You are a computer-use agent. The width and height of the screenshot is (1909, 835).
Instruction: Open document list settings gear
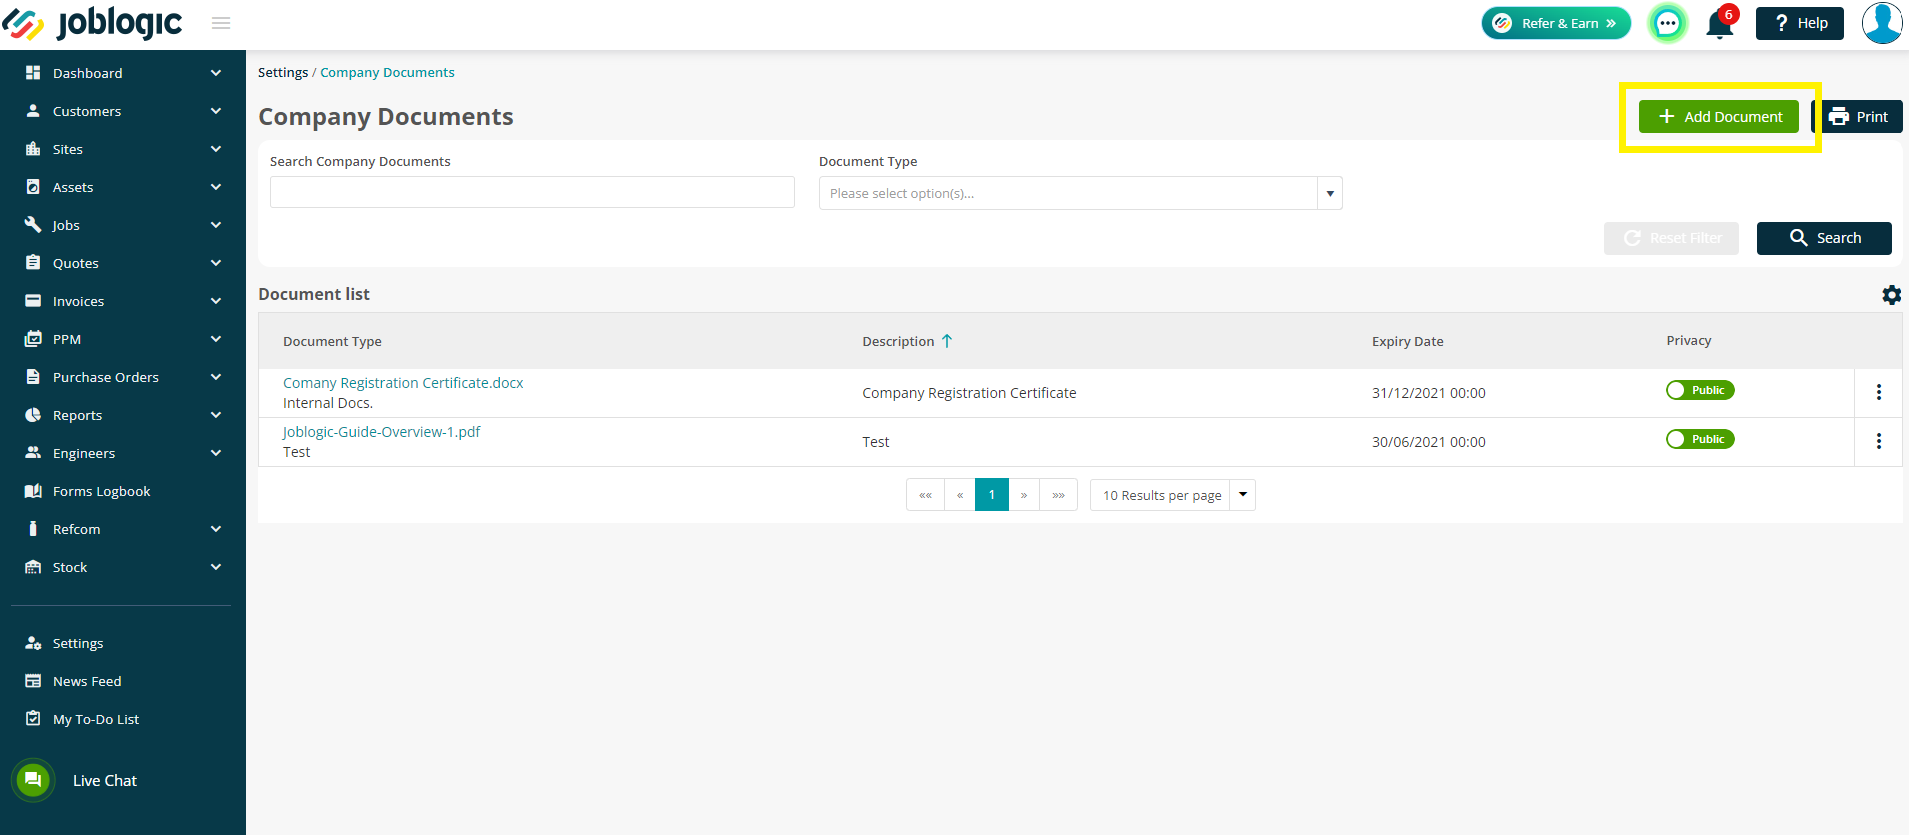tap(1891, 295)
